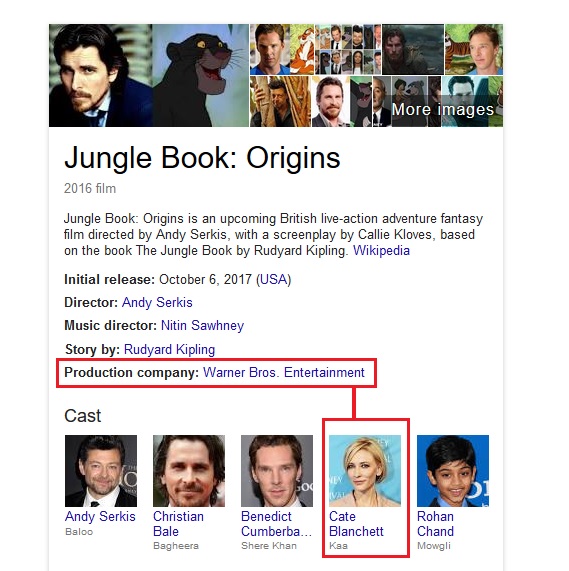The width and height of the screenshot is (569, 571).
Task: Click Andy Serkis cast name link
Action: pyautogui.click(x=100, y=516)
